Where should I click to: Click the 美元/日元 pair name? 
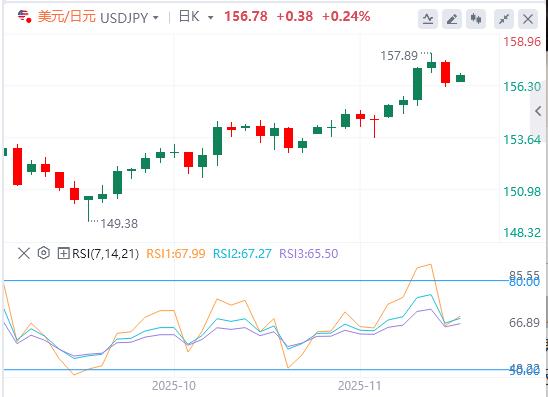(66, 16)
